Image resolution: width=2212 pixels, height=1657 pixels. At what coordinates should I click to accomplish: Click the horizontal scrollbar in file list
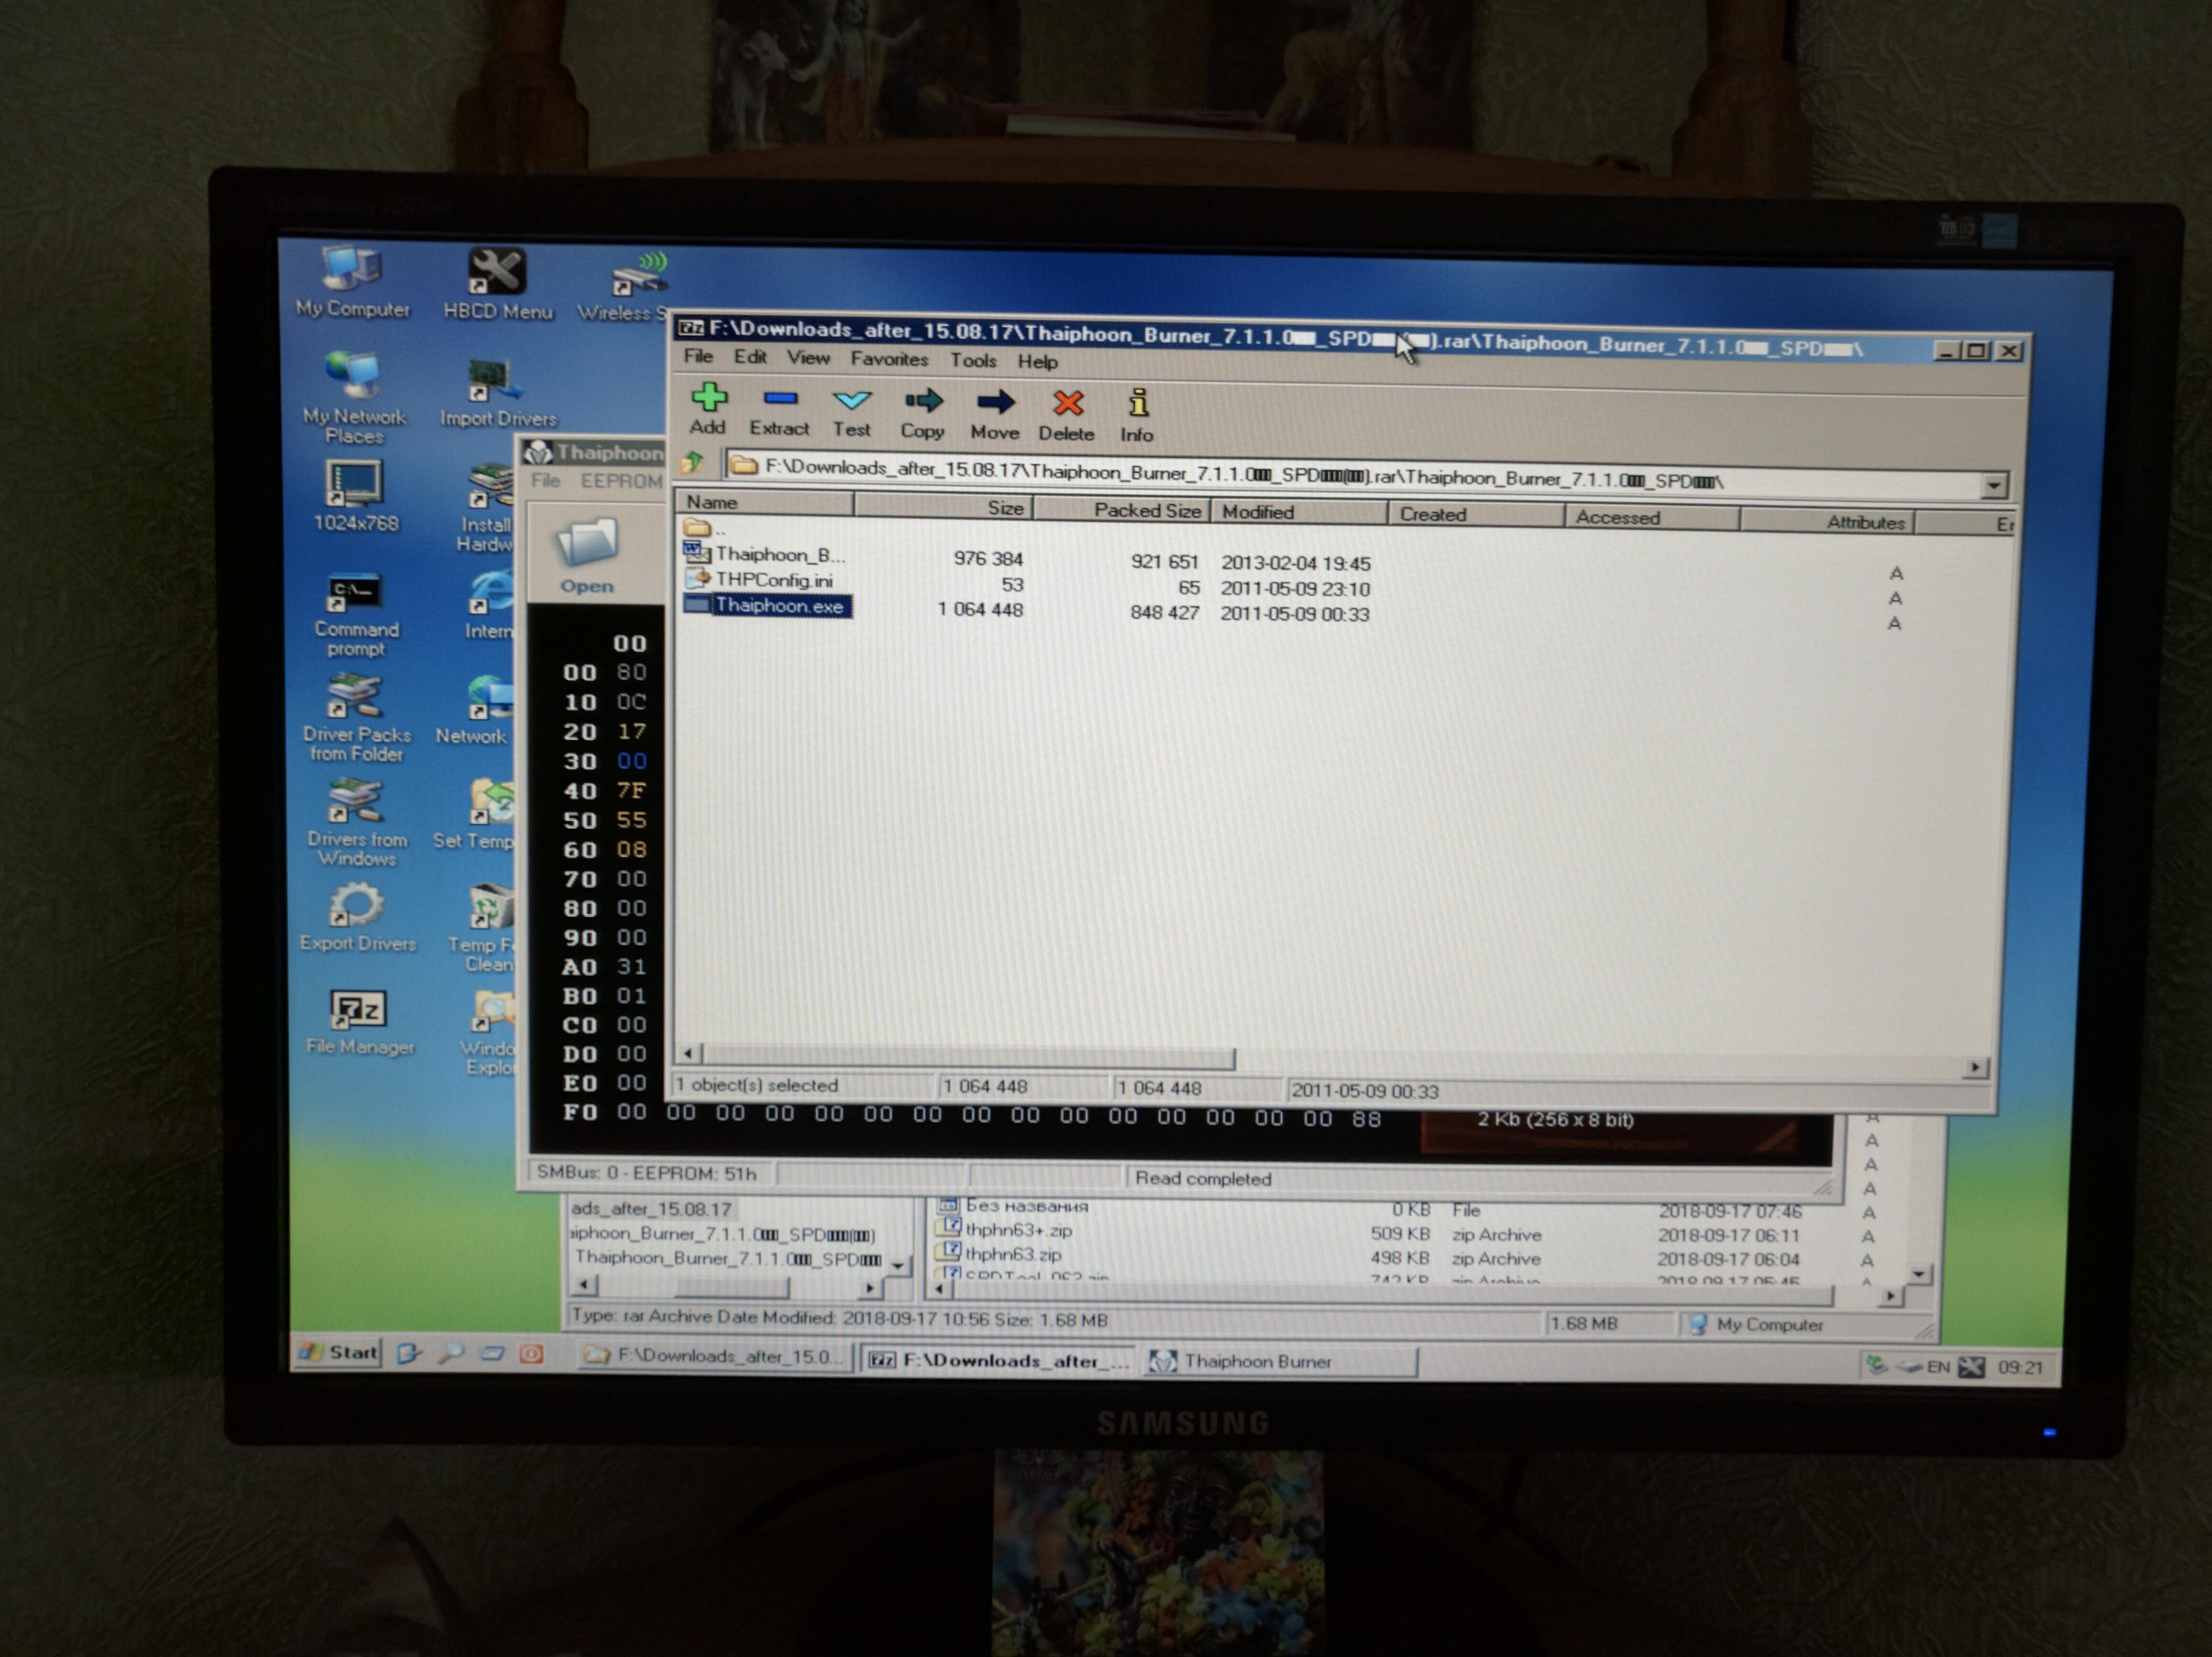point(968,1056)
